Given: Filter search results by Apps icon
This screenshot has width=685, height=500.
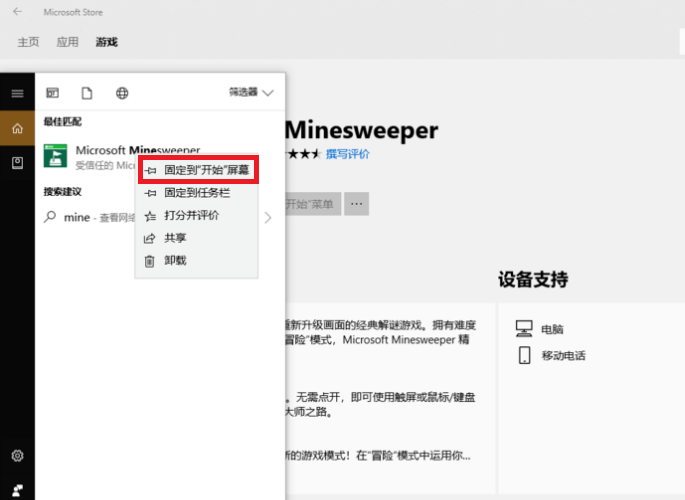Looking at the screenshot, I should coord(53,93).
